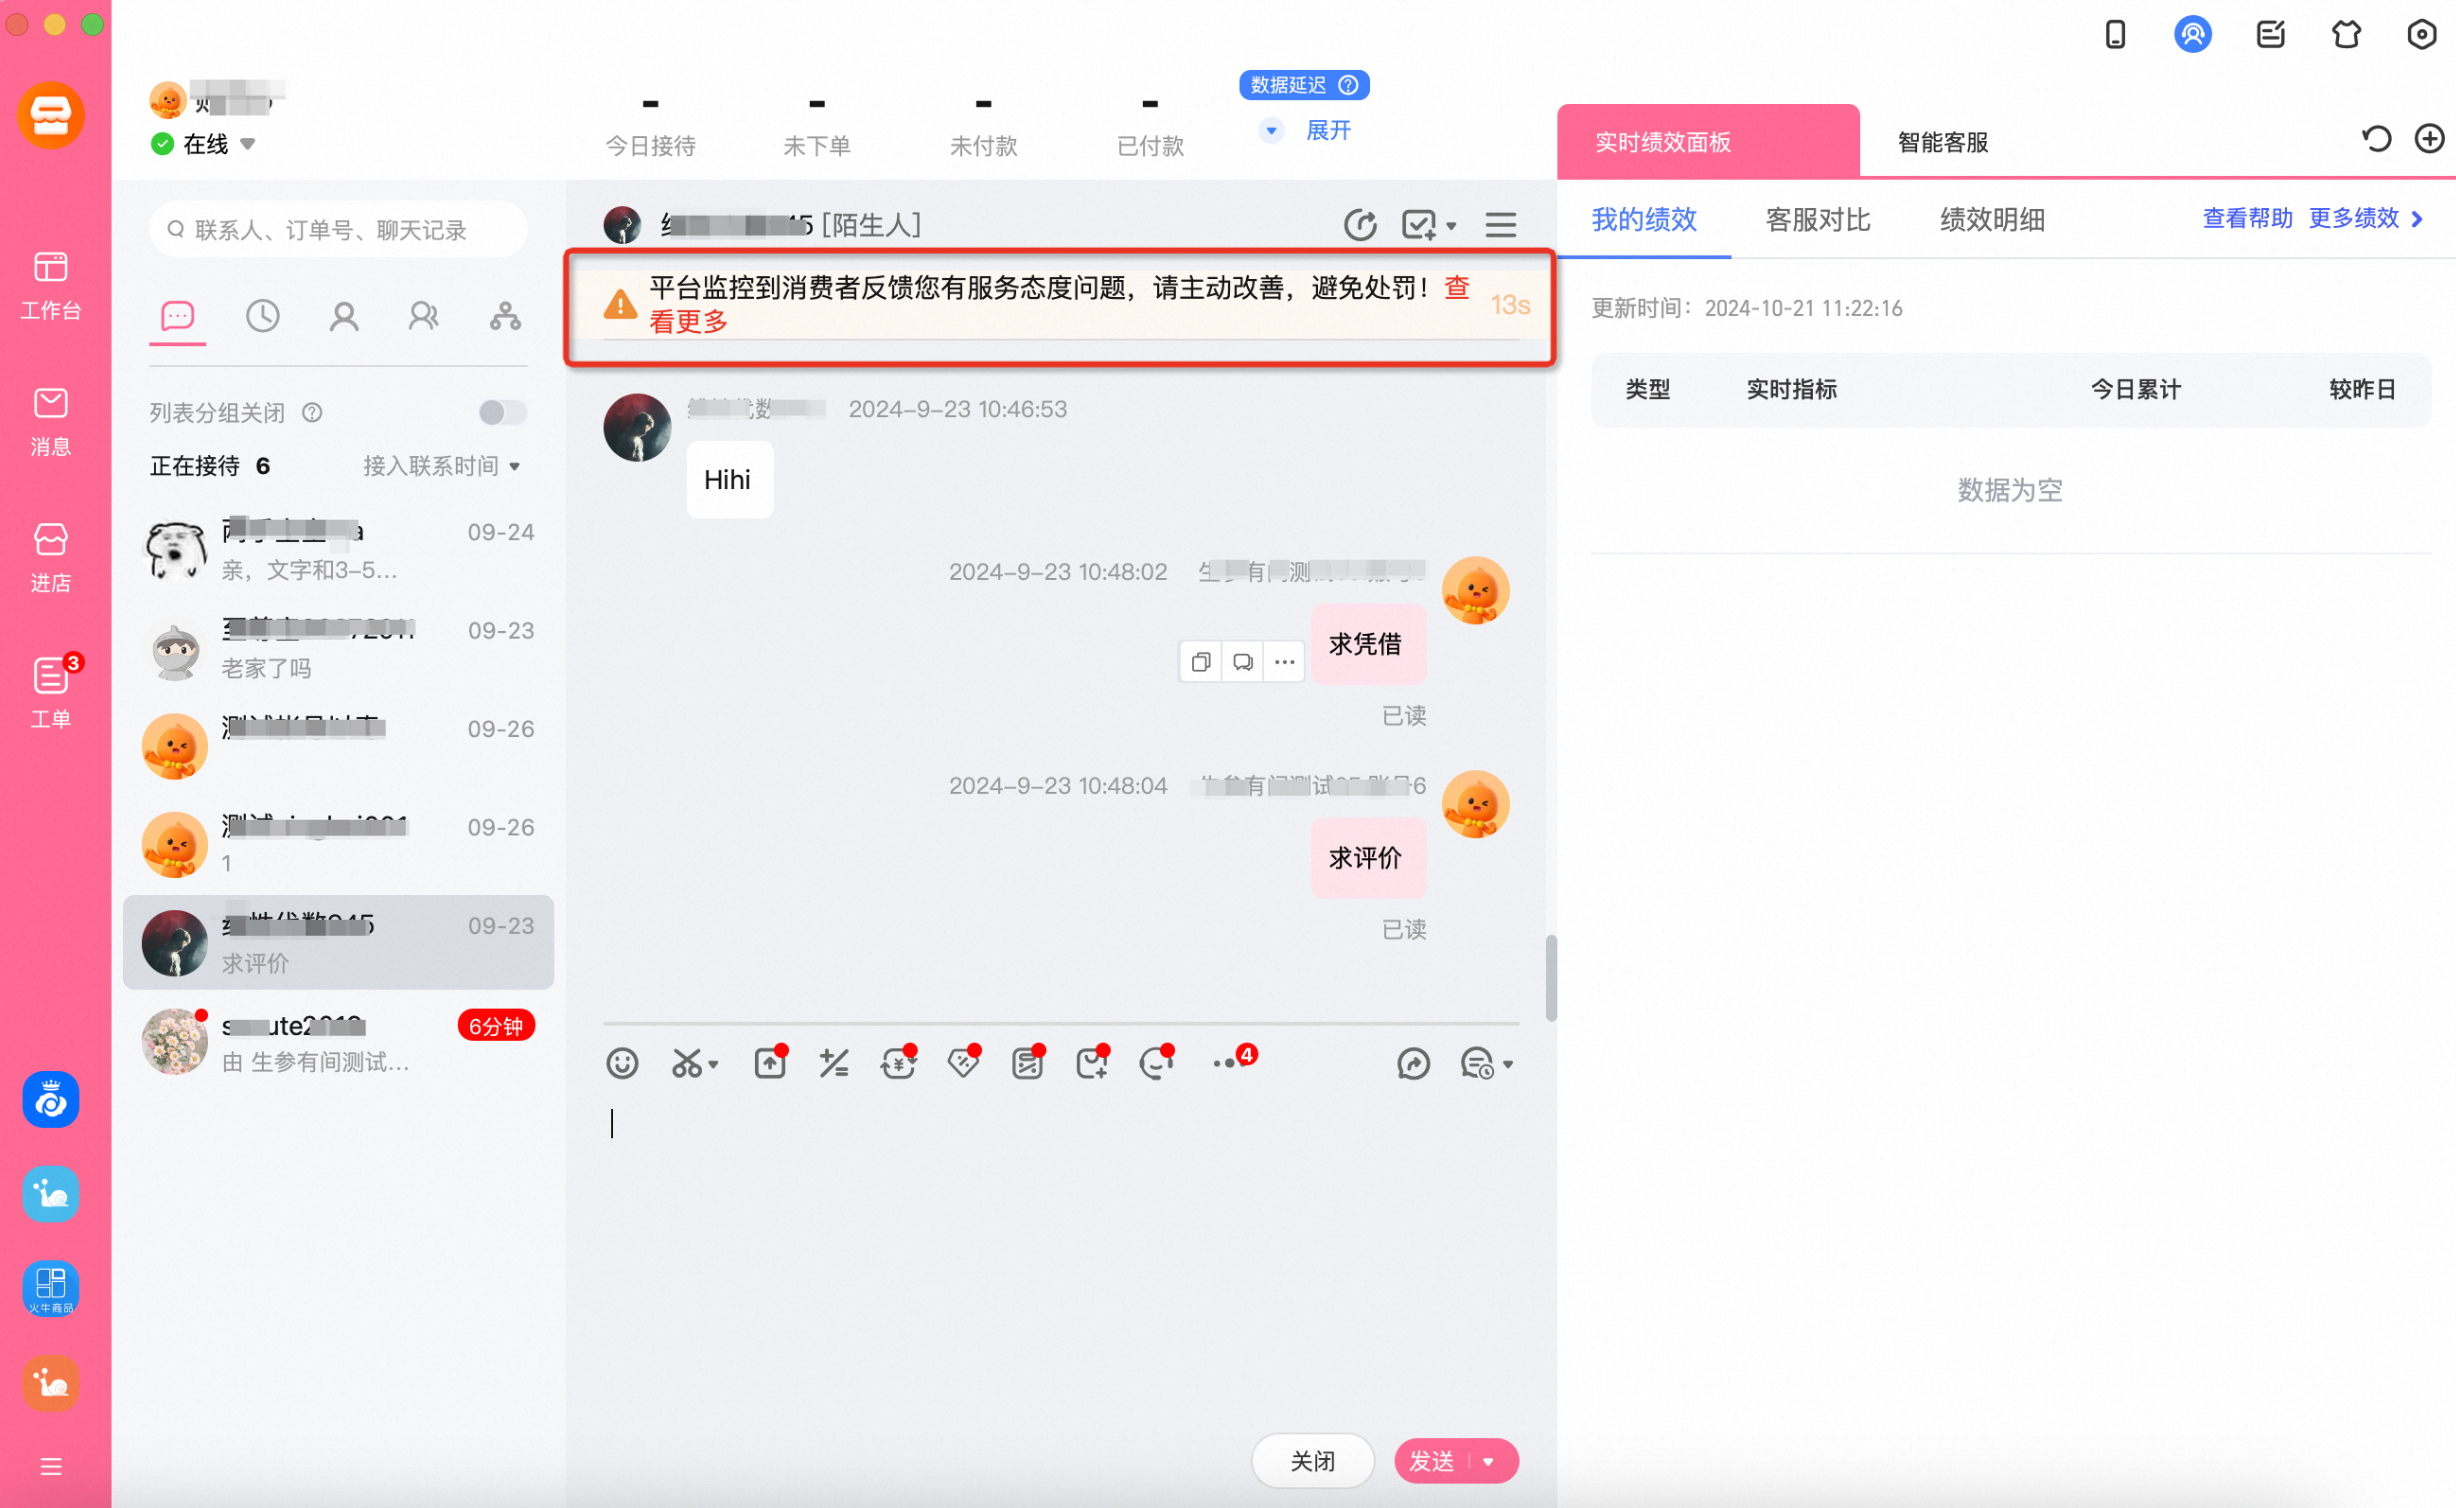Click the 数据延迟 data delay badge

coord(1303,85)
